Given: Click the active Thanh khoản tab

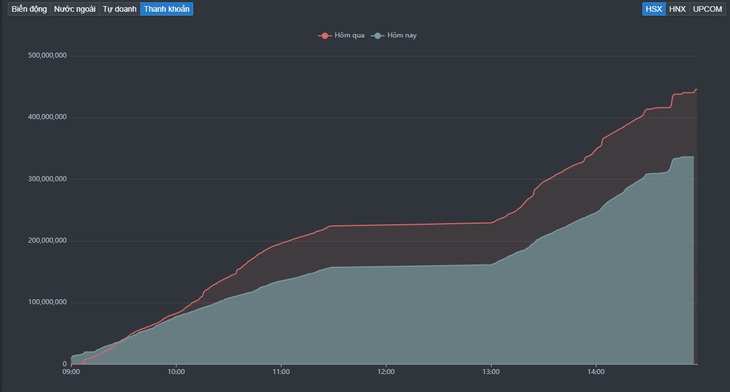Looking at the screenshot, I should point(167,9).
